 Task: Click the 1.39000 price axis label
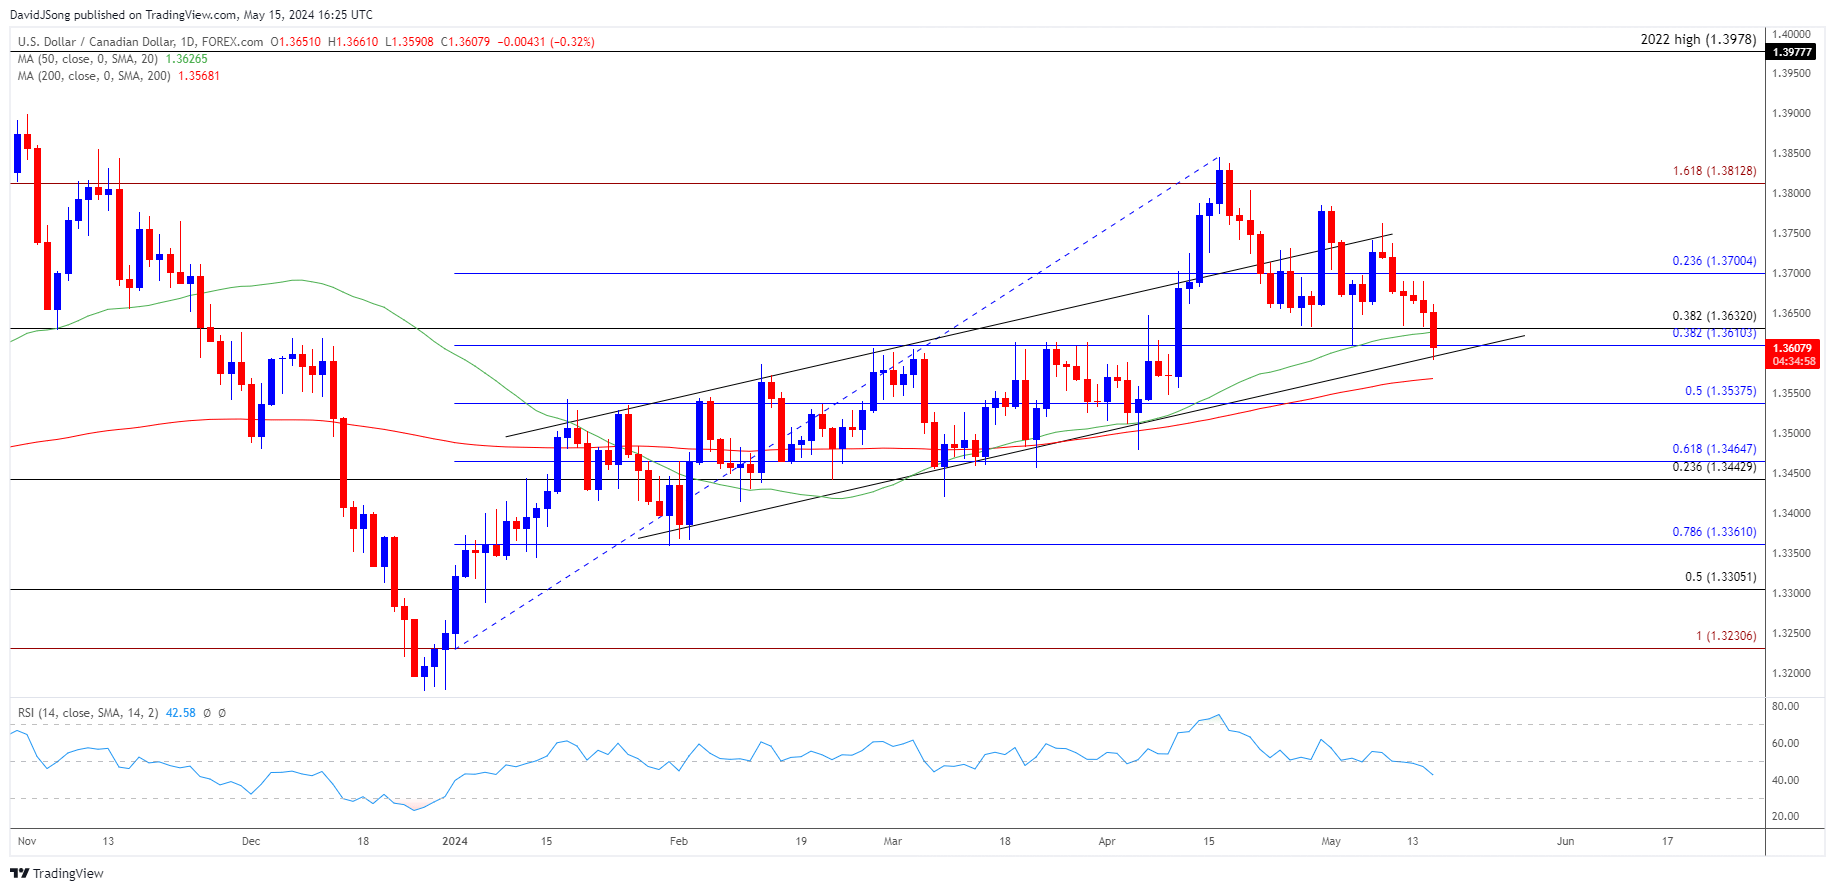pyautogui.click(x=1791, y=114)
